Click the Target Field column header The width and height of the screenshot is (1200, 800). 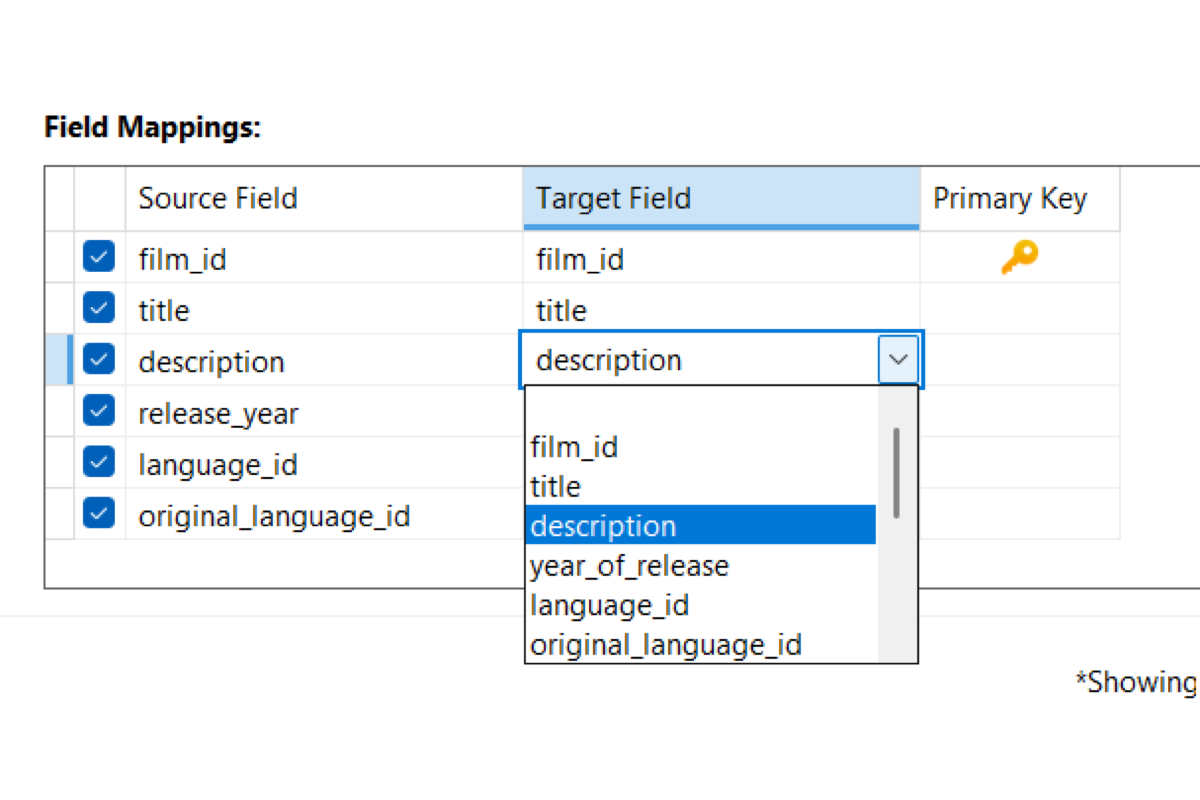(x=721, y=198)
